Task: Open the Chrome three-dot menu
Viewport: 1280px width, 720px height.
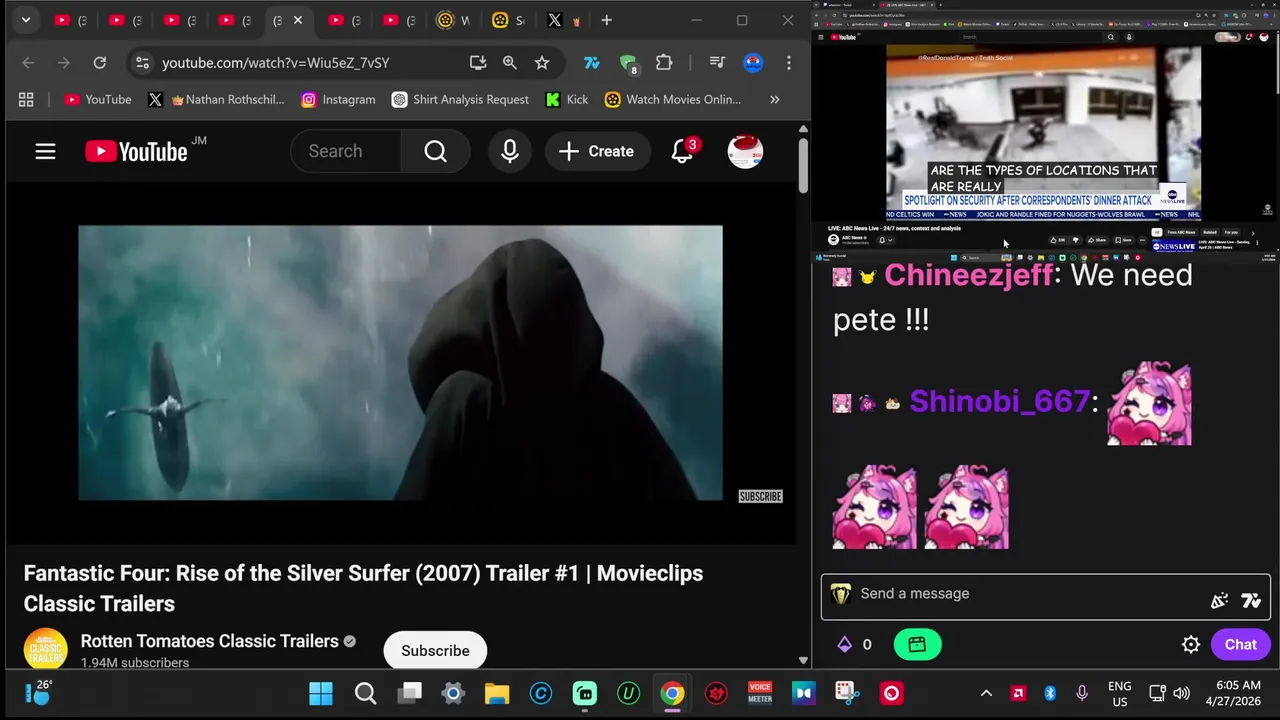Action: coord(789,63)
